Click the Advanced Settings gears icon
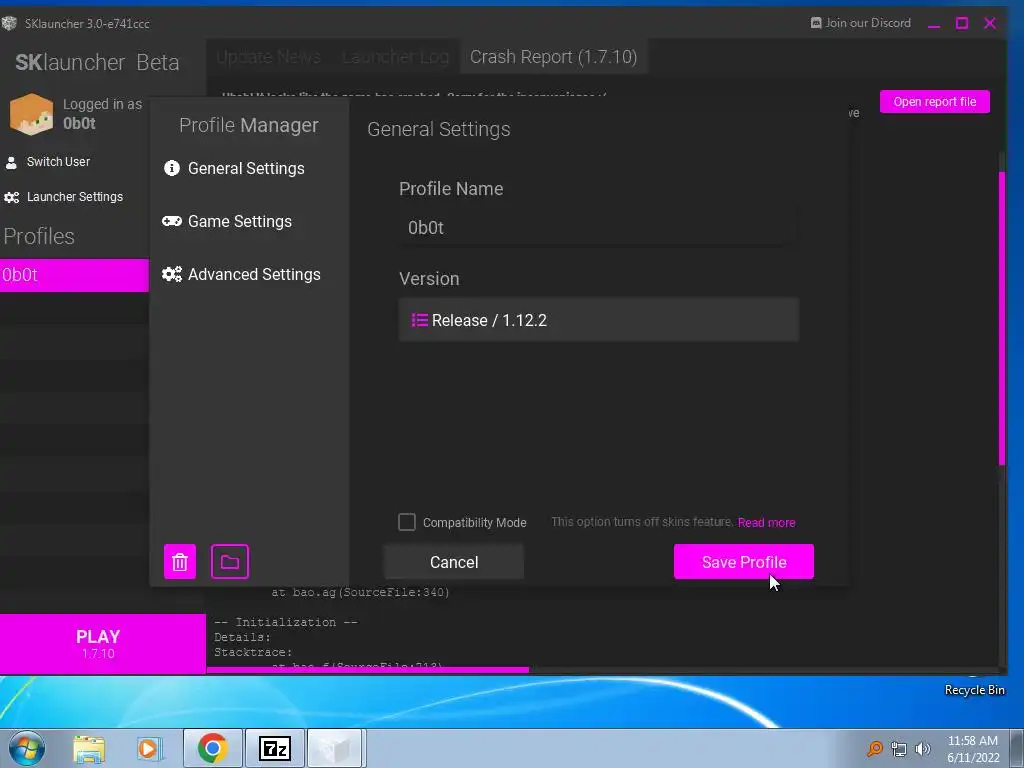Image resolution: width=1024 pixels, height=768 pixels. (172, 274)
